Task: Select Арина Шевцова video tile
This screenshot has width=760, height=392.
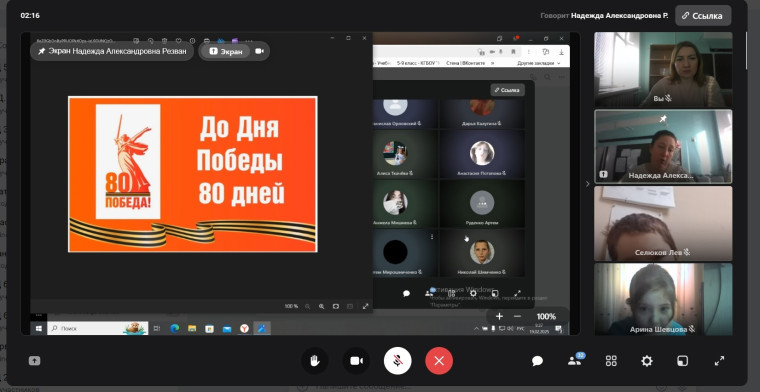Action: (x=663, y=299)
